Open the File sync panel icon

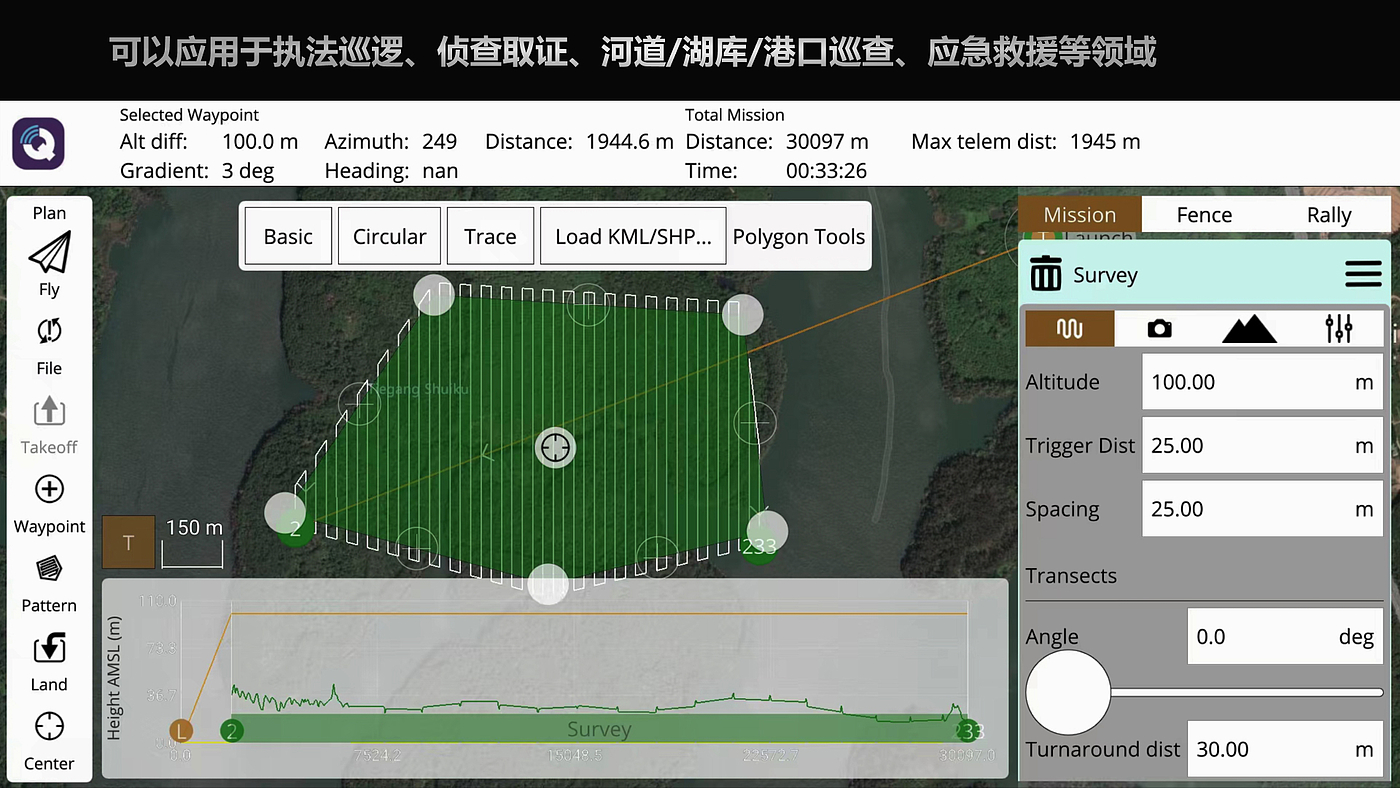[x=48, y=331]
